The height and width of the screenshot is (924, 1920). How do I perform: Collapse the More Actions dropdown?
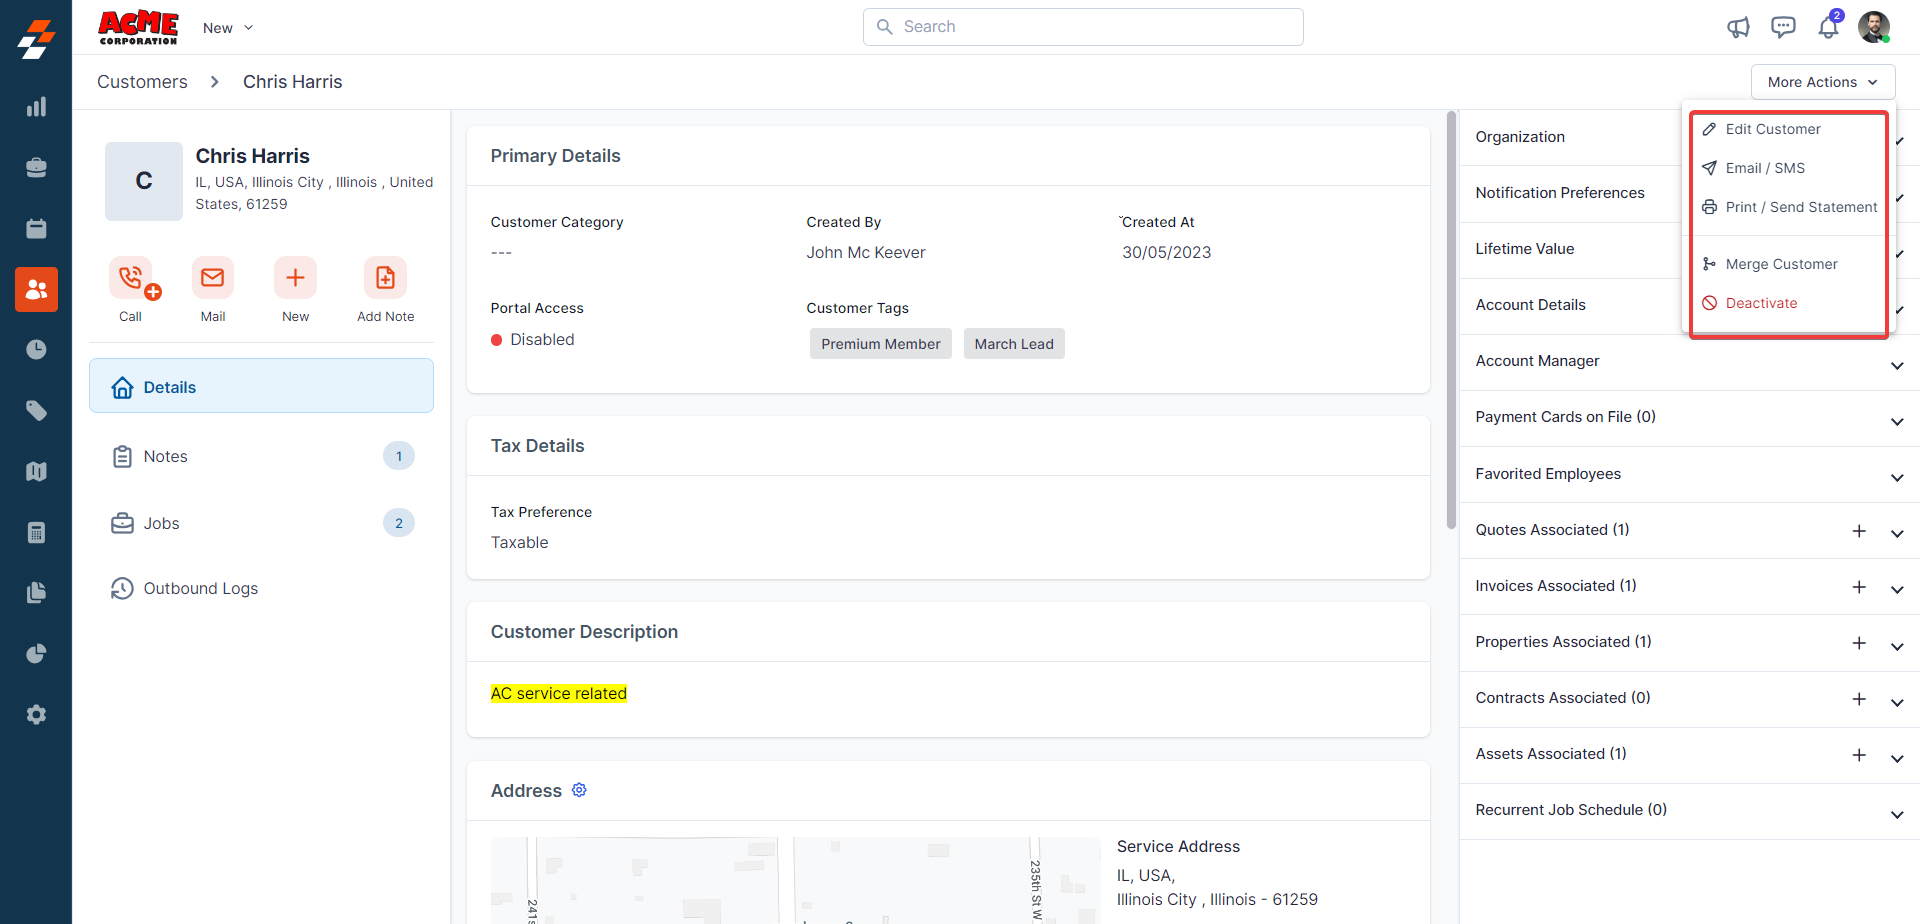tap(1822, 82)
